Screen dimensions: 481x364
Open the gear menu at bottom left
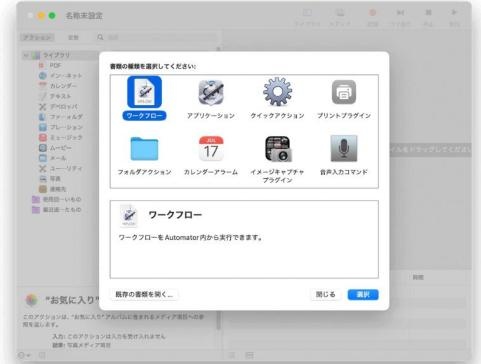point(24,355)
